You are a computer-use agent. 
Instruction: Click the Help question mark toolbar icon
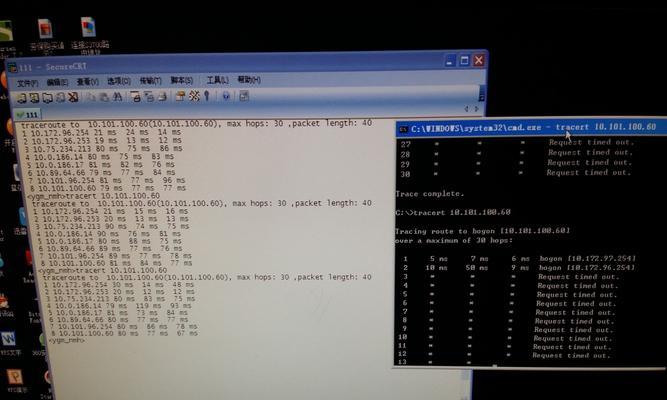pyautogui.click(x=226, y=96)
